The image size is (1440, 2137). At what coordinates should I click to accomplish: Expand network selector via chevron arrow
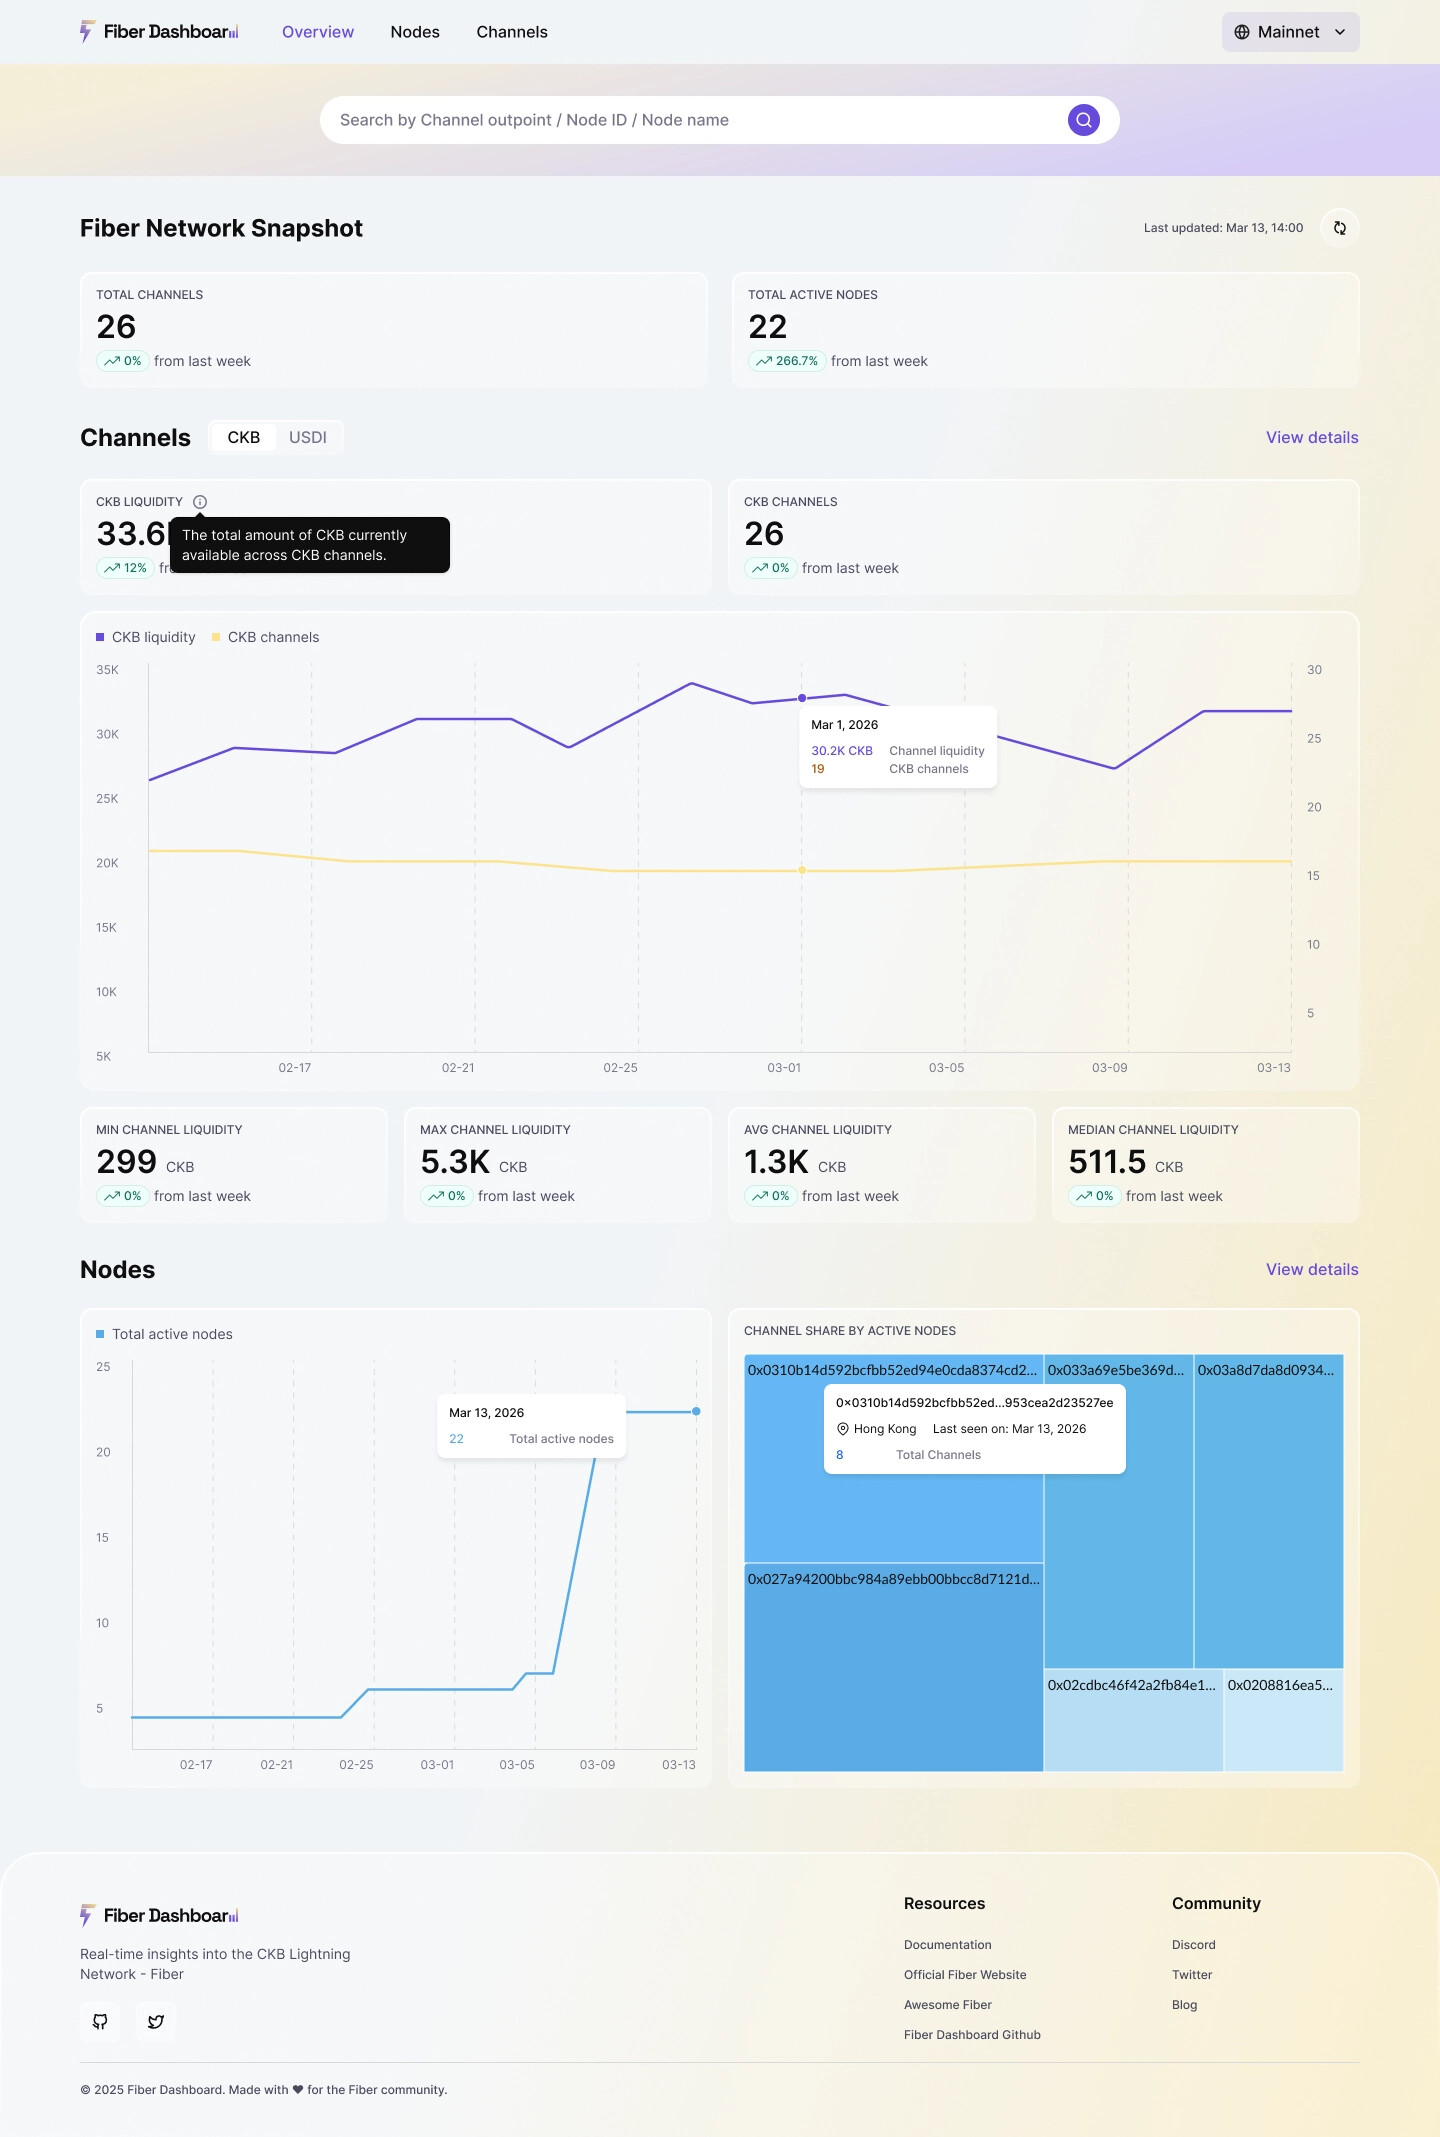(1340, 32)
